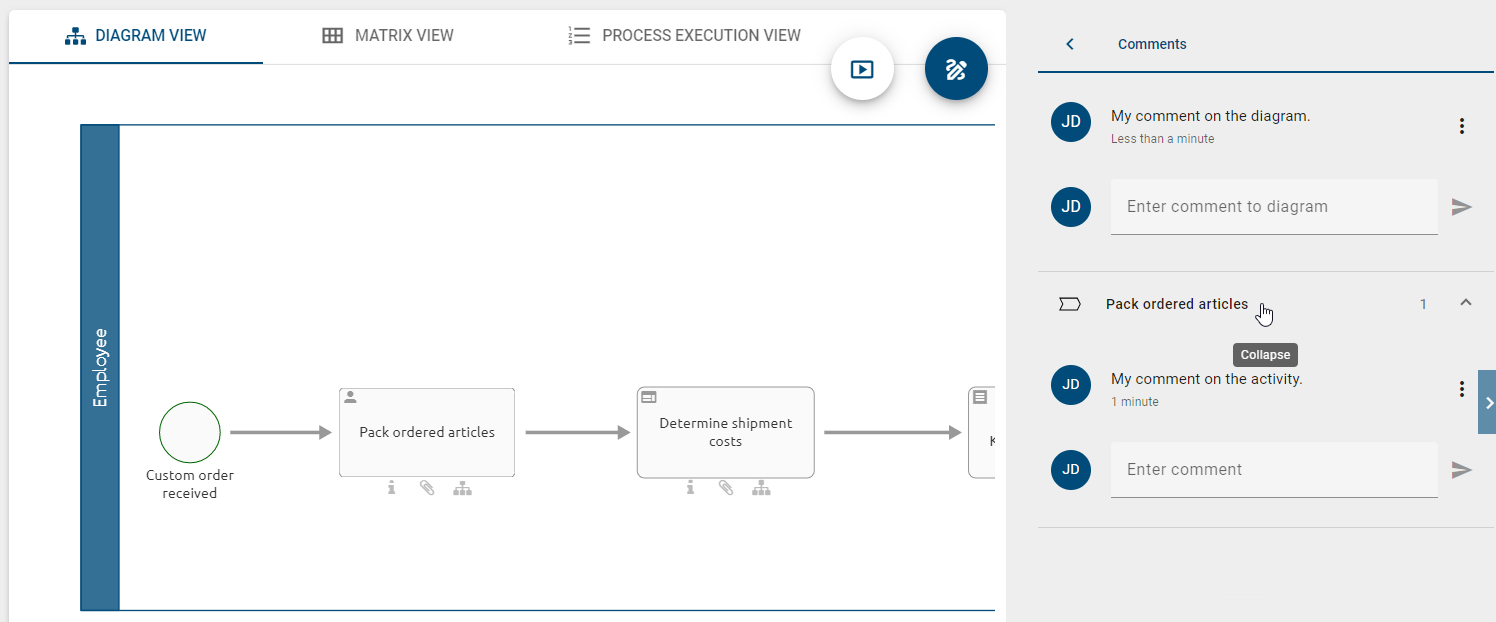Switch to the Matrix View tab

388,35
